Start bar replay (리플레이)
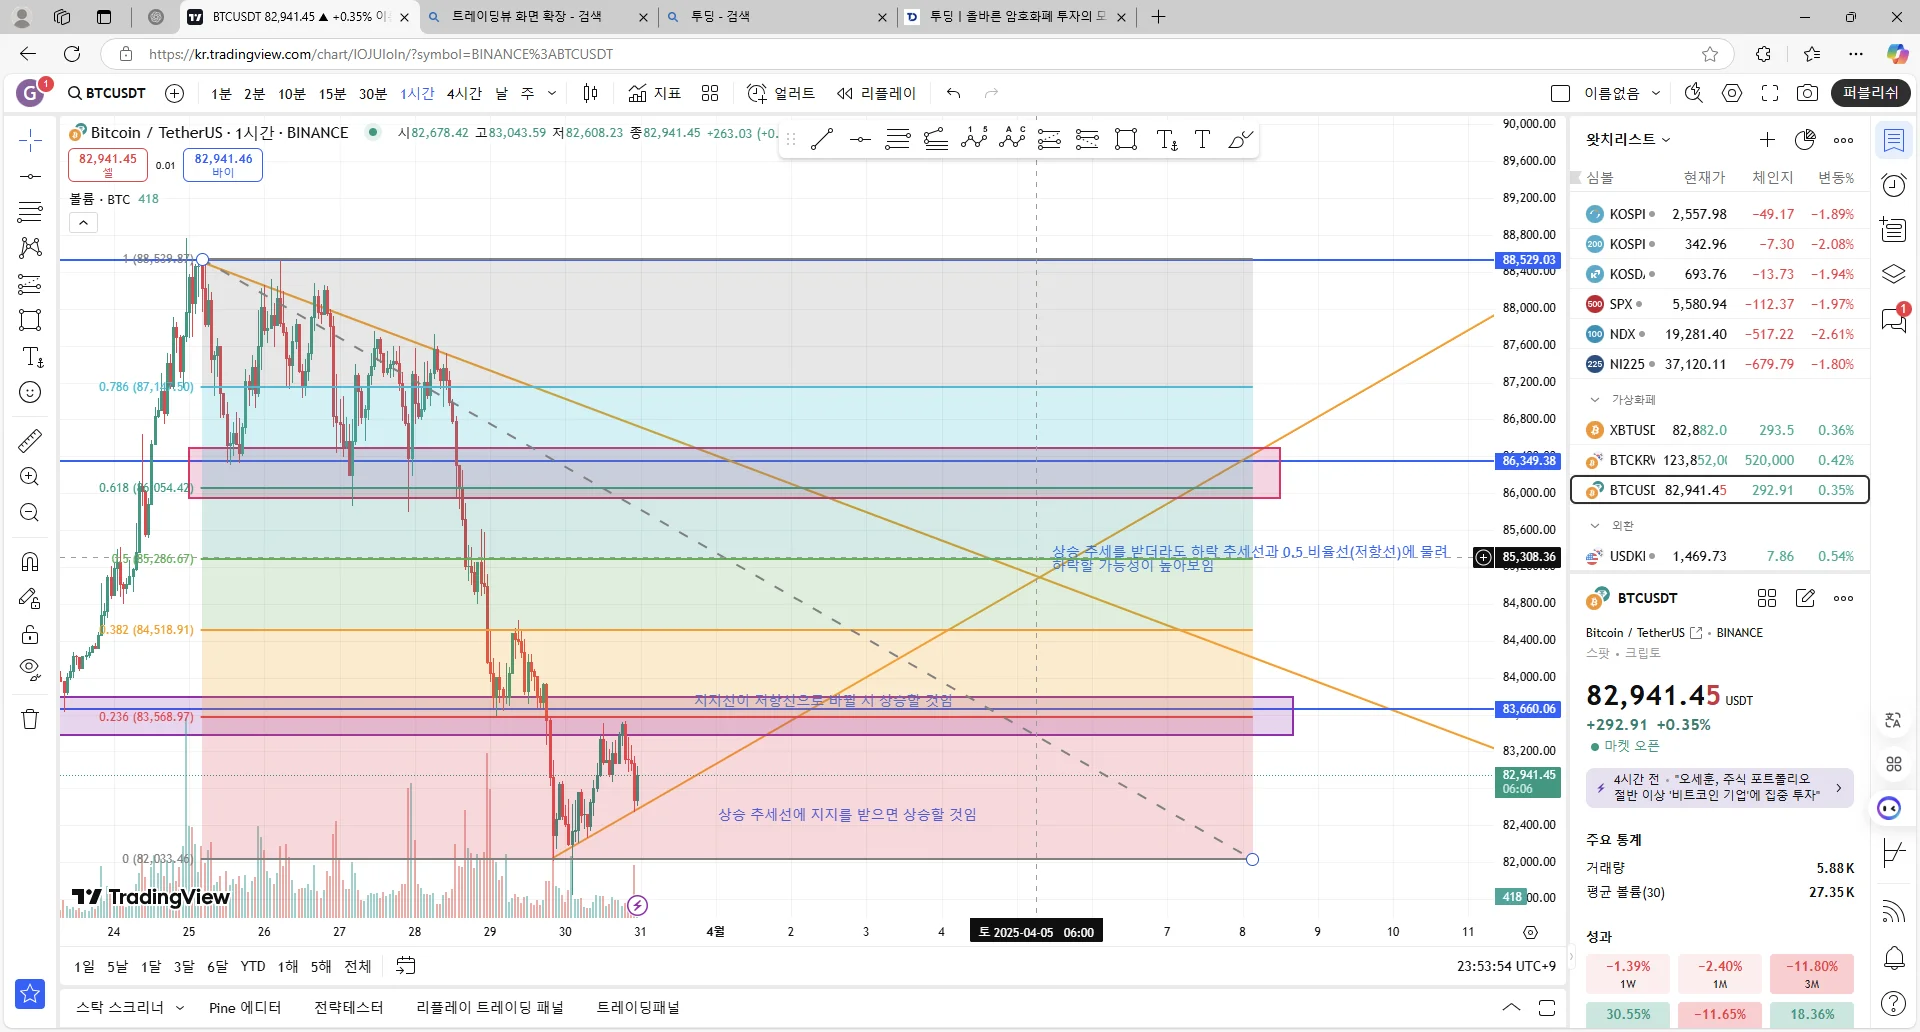Viewport: 1920px width, 1032px height. (x=876, y=93)
